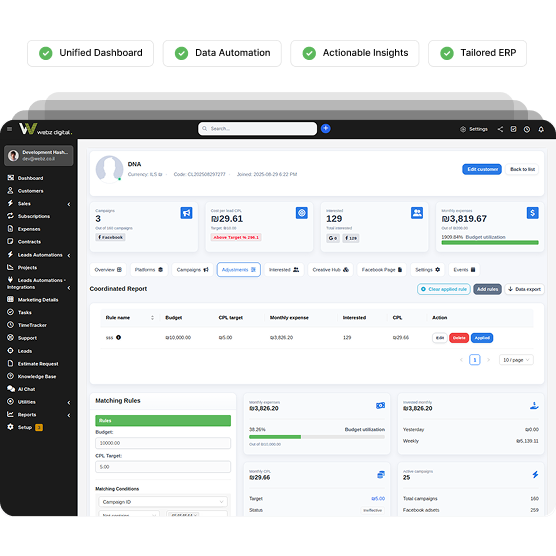Image resolution: width=556 pixels, height=556 pixels.
Task: Open the notifications bell icon
Action: pos(541,129)
